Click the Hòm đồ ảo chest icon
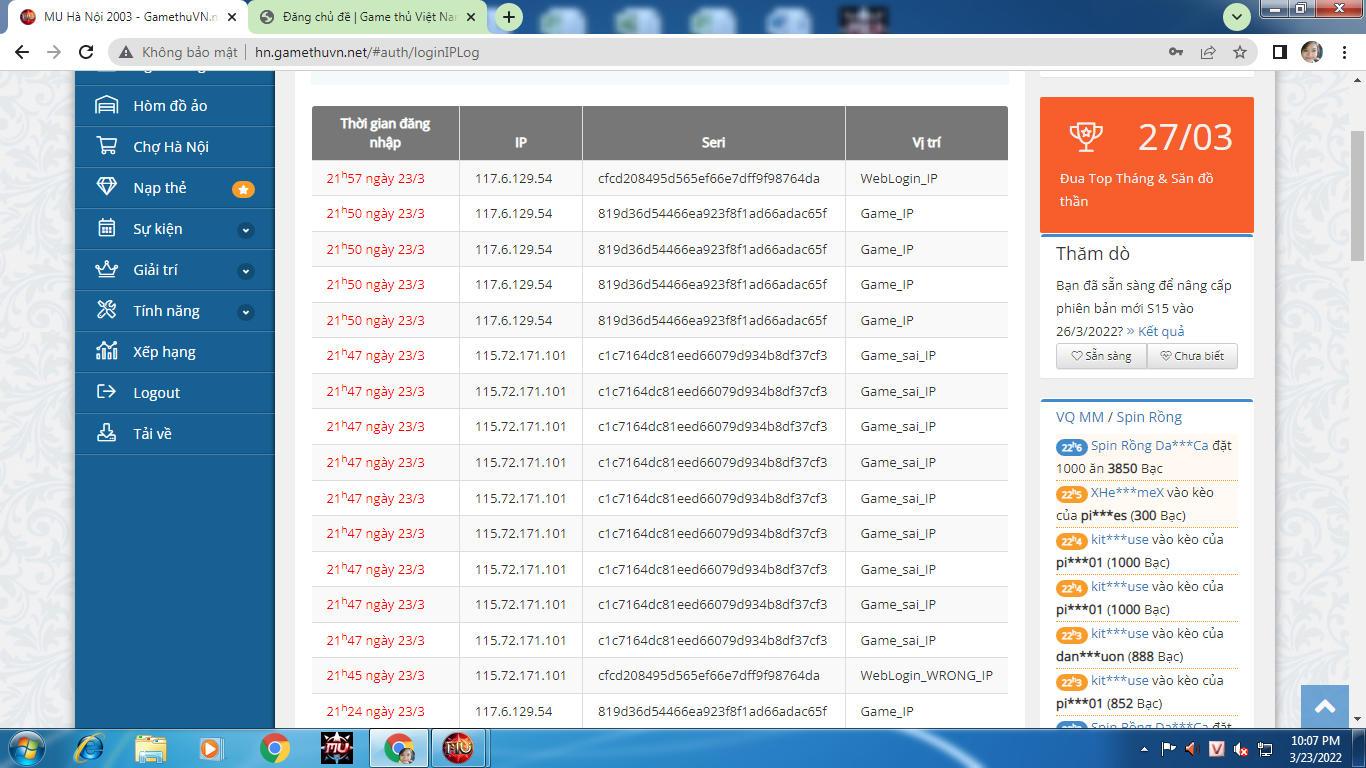 tap(106, 106)
